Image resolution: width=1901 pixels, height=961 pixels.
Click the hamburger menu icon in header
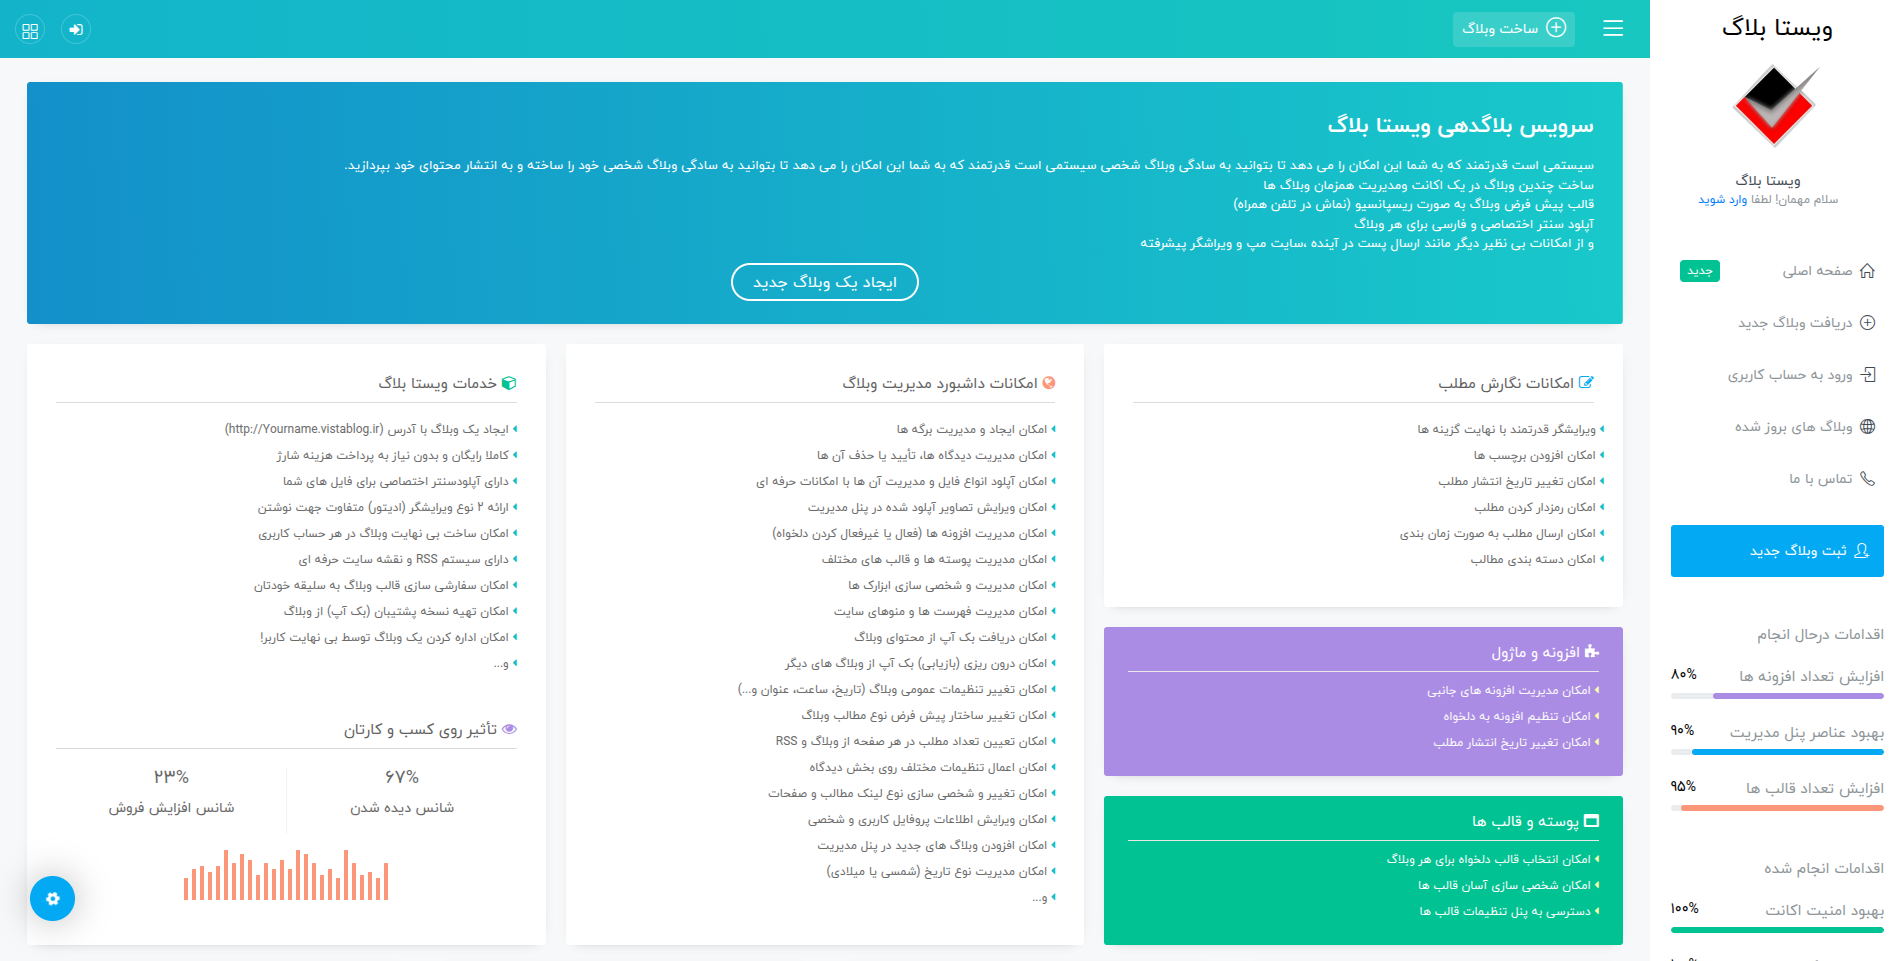coord(1612,29)
